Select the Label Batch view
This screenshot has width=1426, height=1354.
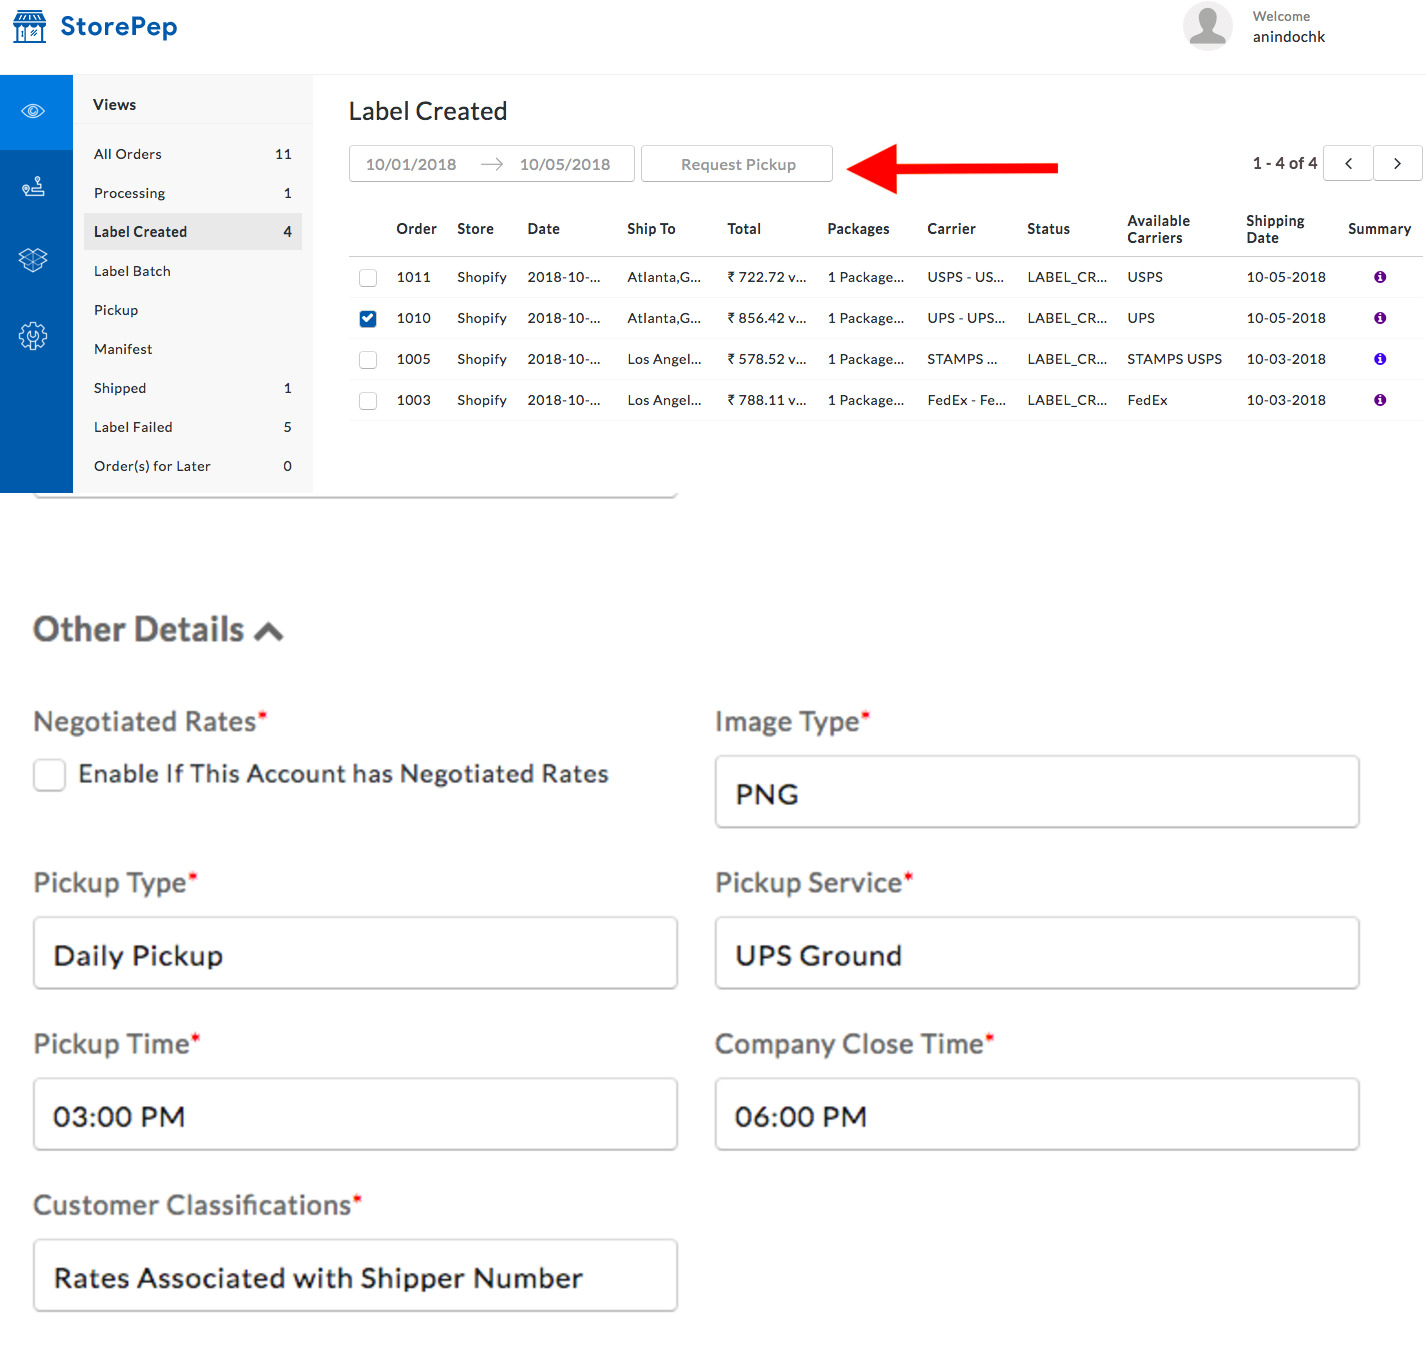[193, 271]
